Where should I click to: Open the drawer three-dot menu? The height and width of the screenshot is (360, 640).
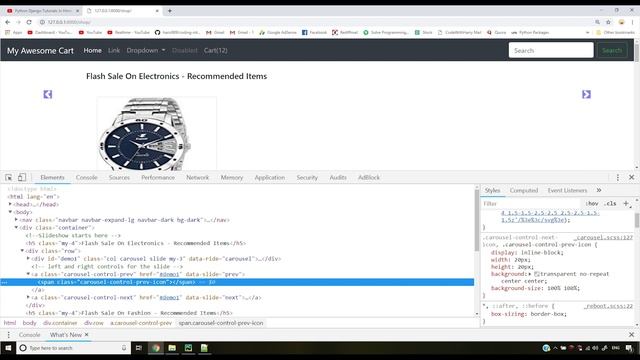point(8,335)
